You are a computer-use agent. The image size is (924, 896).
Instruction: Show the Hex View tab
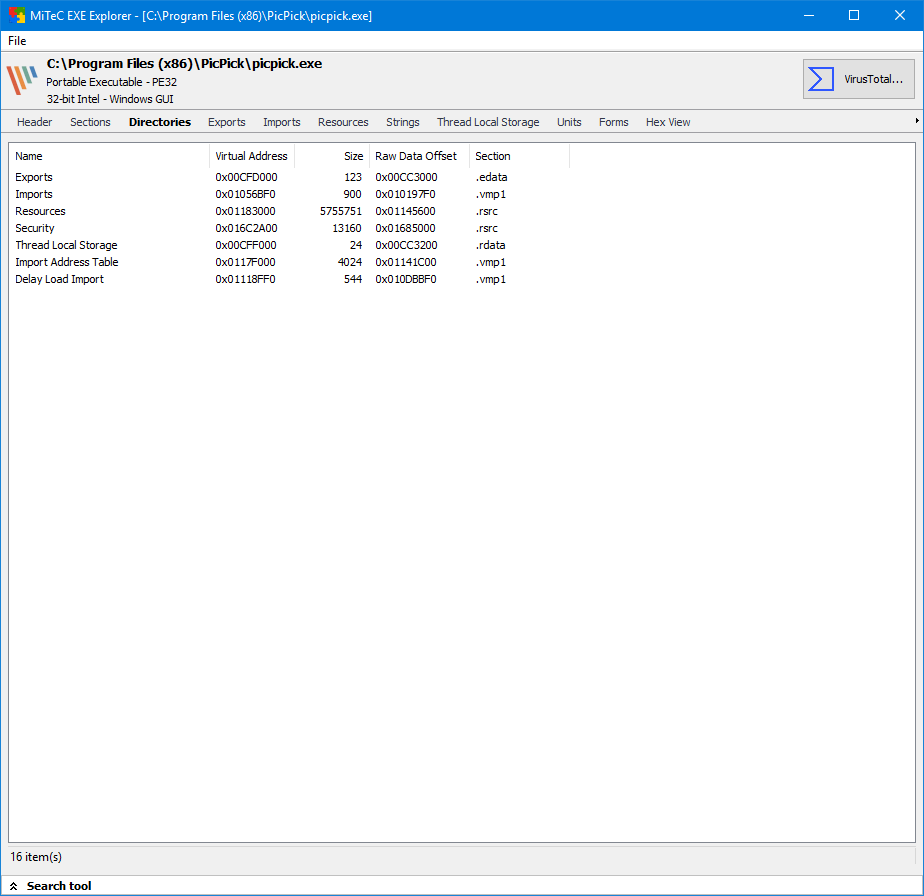[x=668, y=122]
